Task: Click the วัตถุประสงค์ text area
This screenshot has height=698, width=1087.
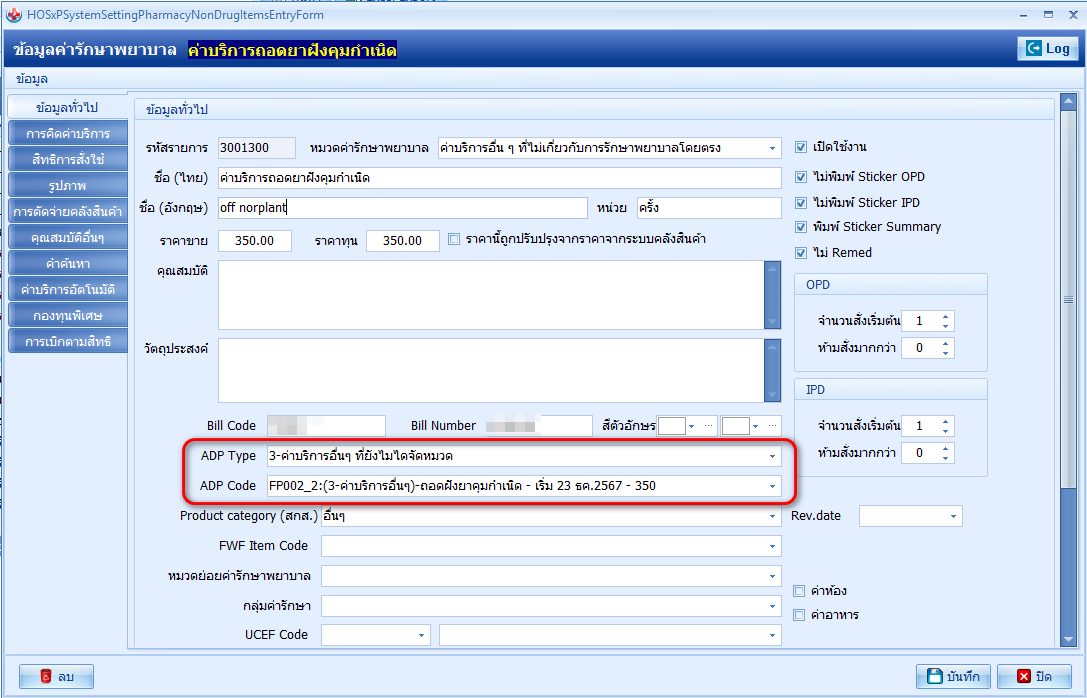Action: [x=491, y=370]
